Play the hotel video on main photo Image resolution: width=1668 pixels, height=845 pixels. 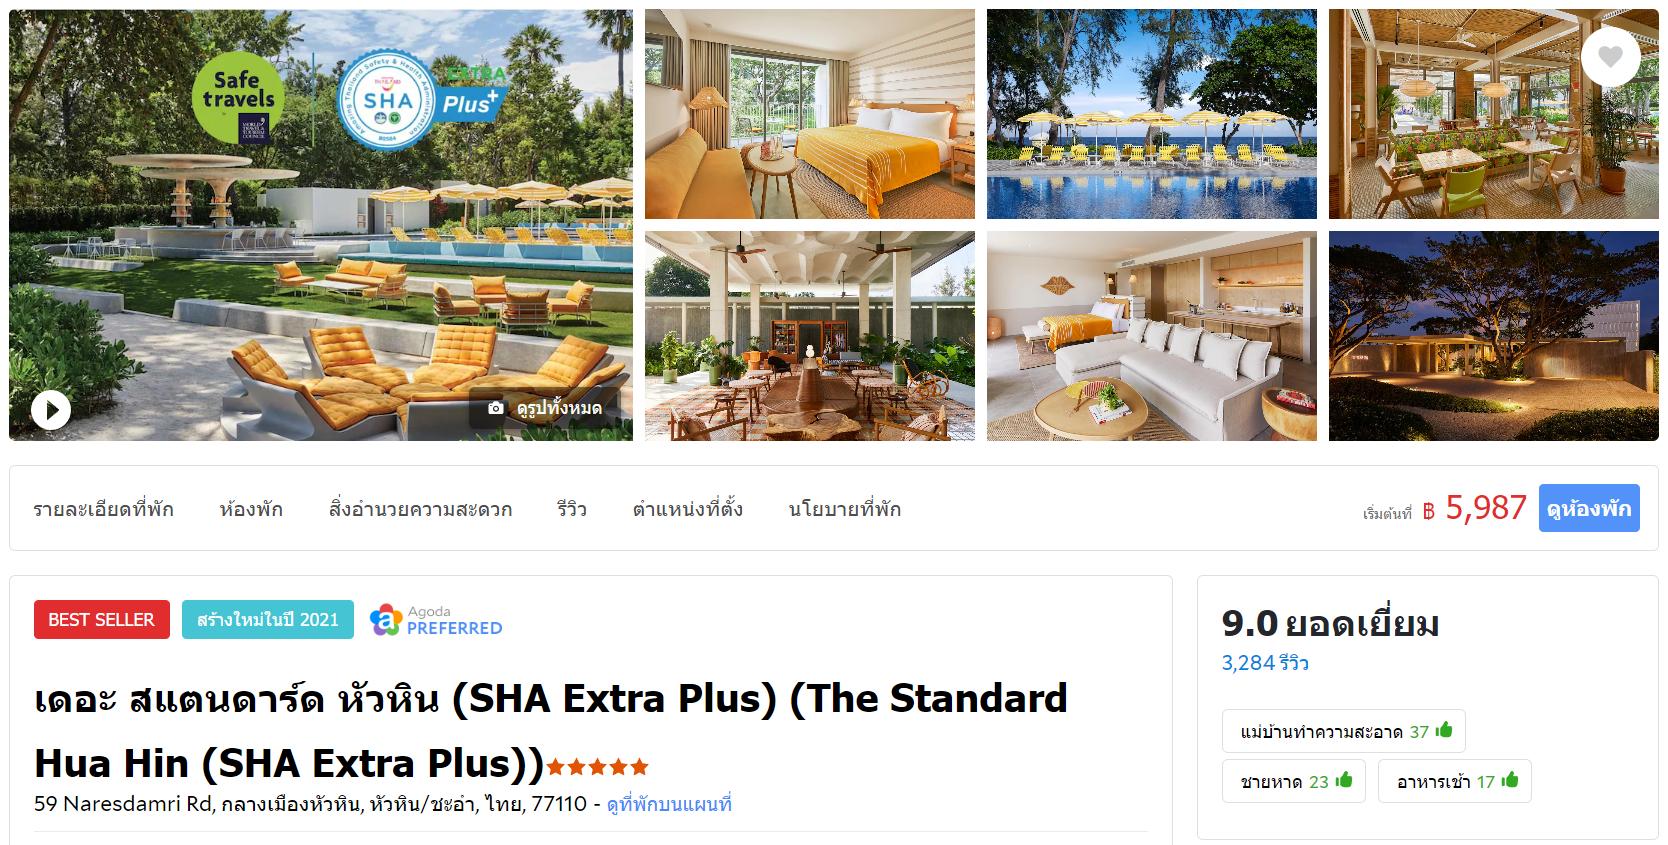click(51, 409)
